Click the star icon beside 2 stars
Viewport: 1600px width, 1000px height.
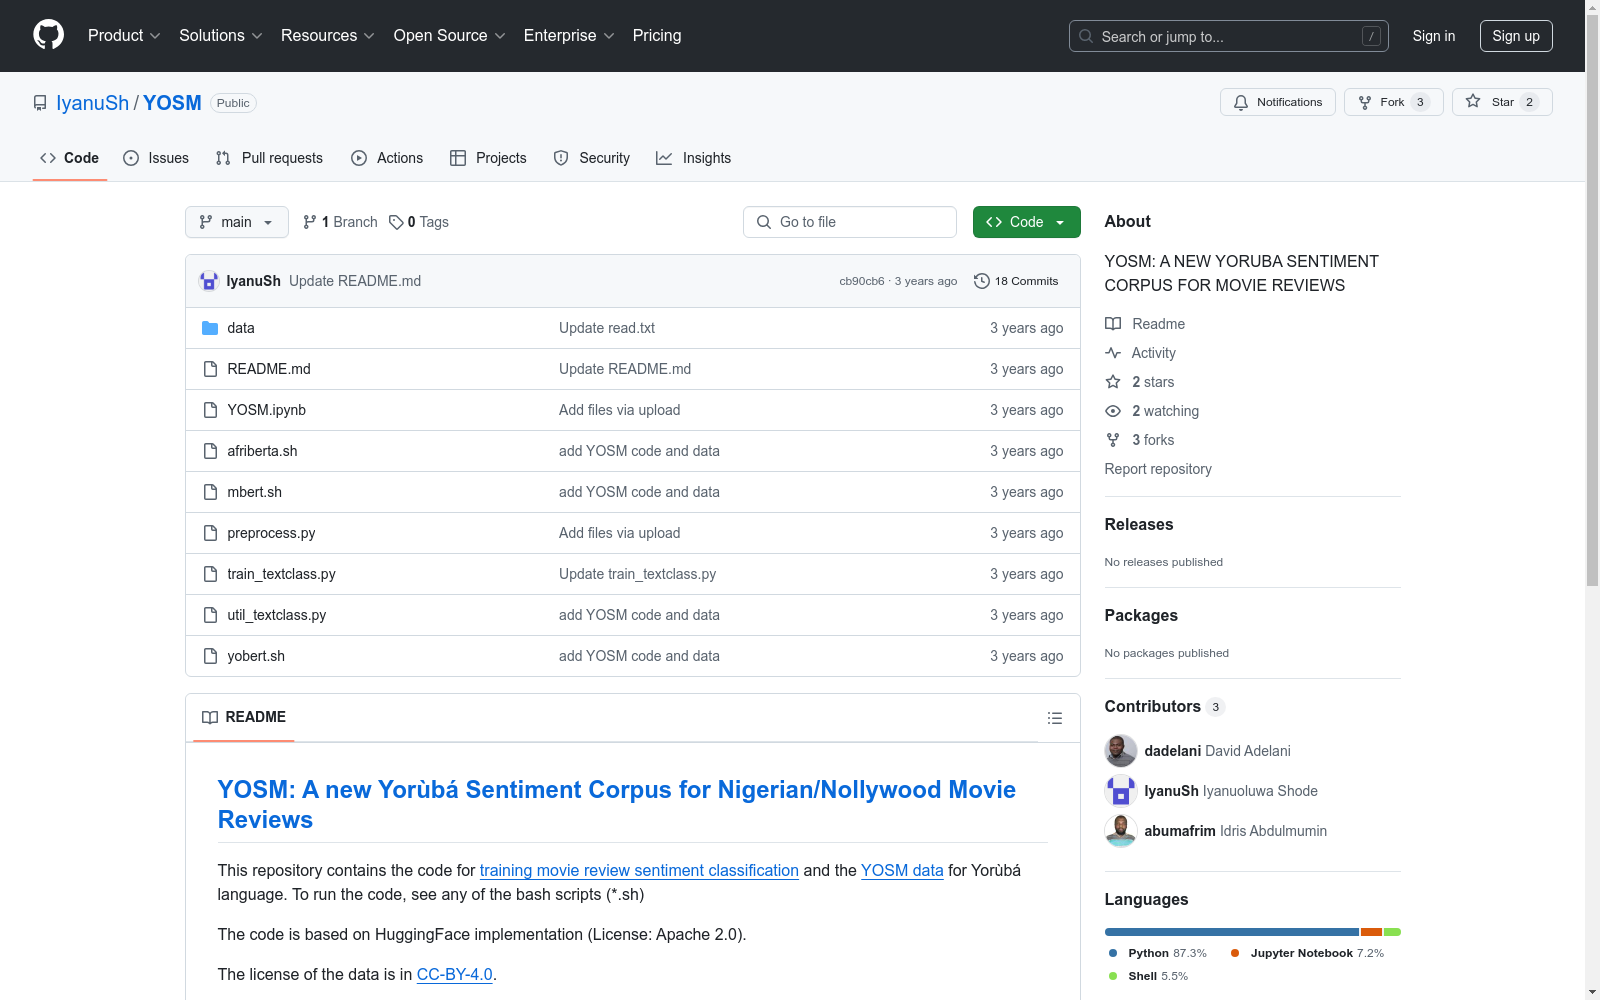click(1113, 382)
